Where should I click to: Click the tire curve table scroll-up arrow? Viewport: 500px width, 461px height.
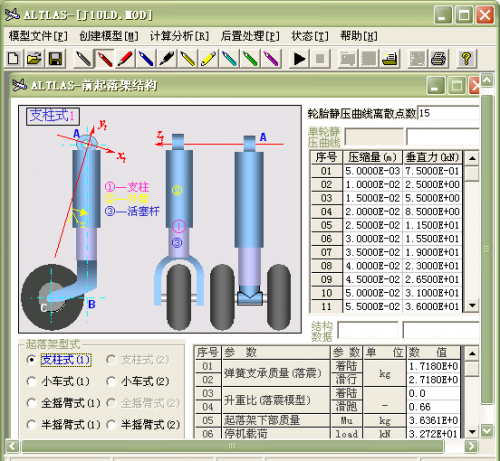pyautogui.click(x=472, y=158)
